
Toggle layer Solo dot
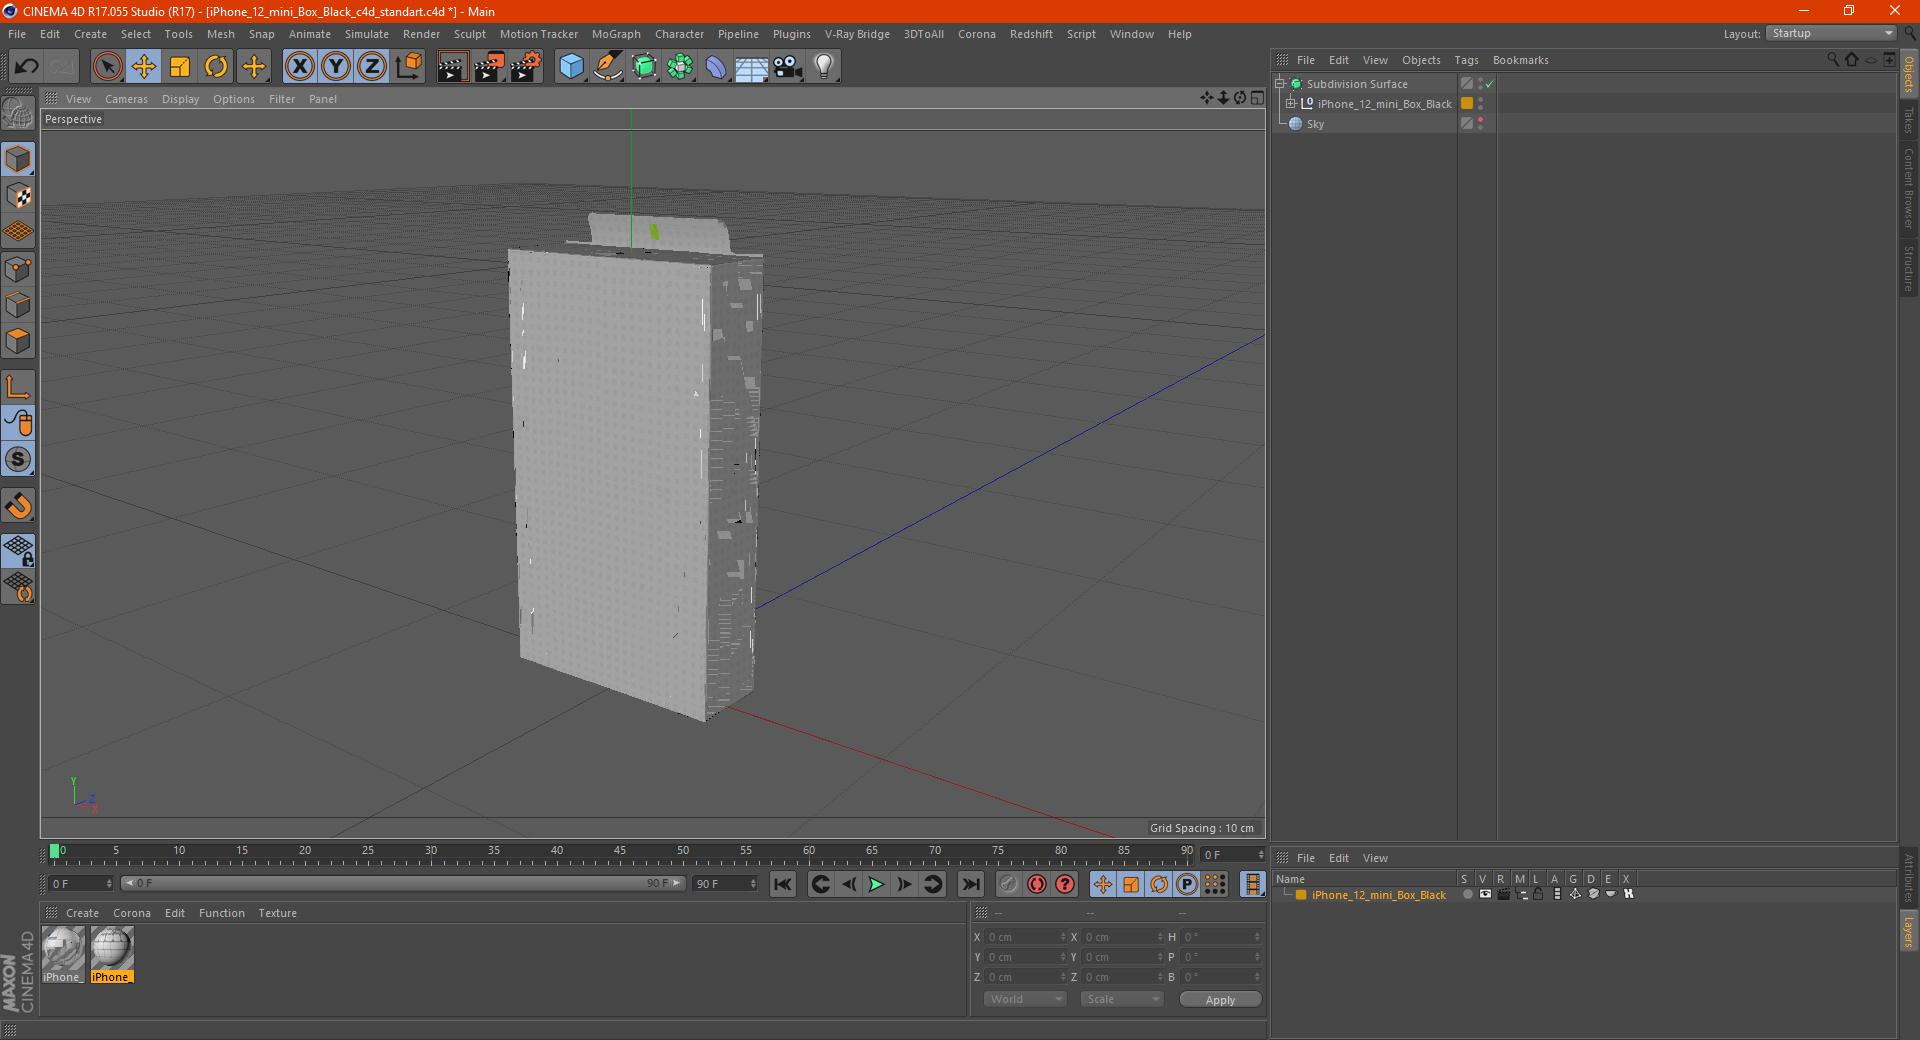1467,895
